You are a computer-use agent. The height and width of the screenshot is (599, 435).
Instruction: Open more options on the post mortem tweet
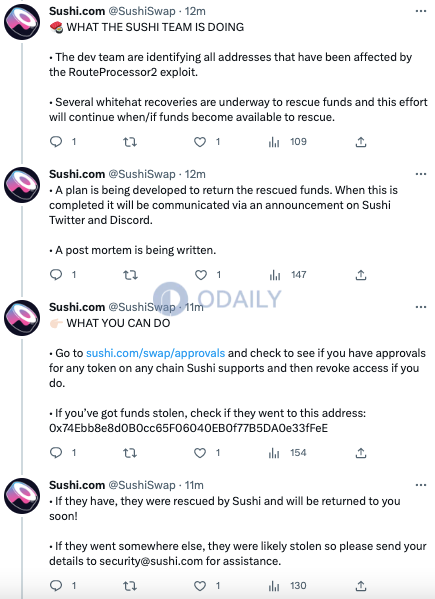click(x=421, y=174)
